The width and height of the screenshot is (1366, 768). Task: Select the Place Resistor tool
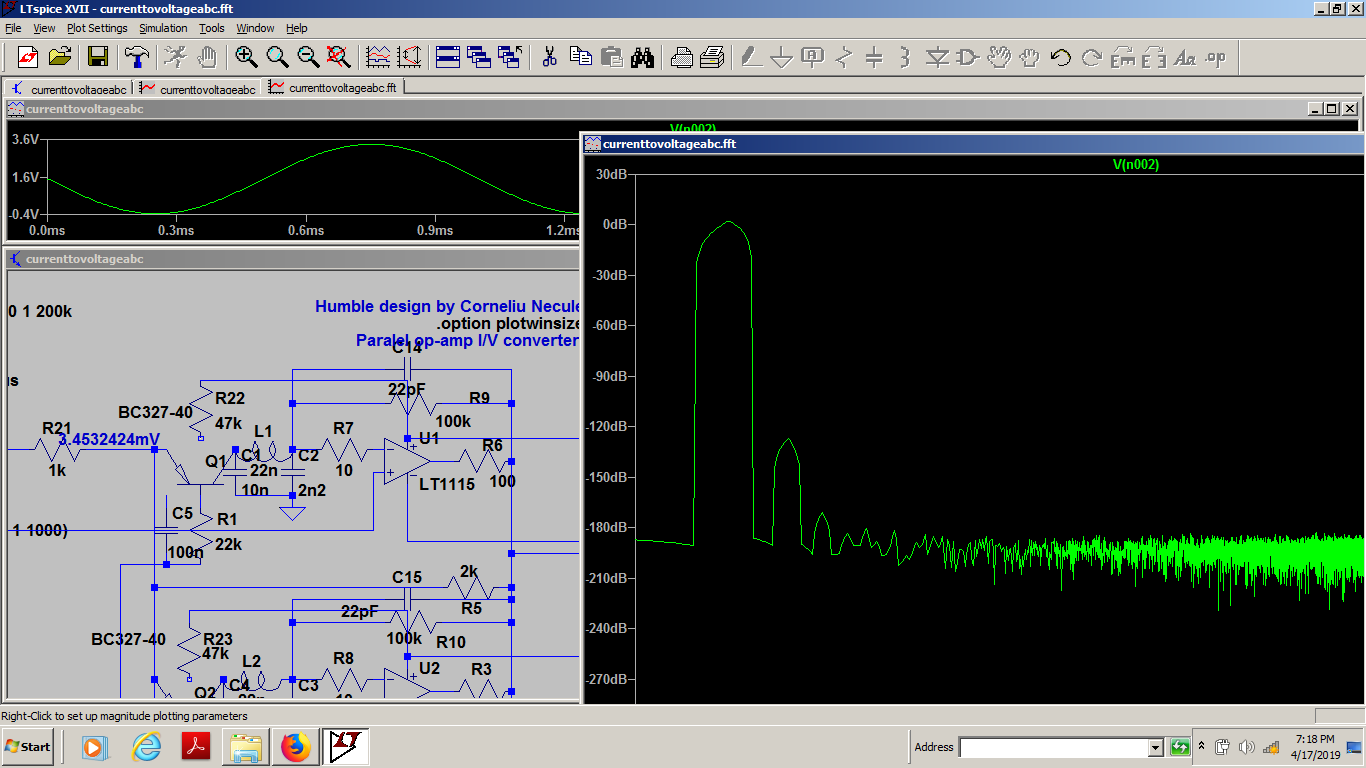pyautogui.click(x=844, y=57)
